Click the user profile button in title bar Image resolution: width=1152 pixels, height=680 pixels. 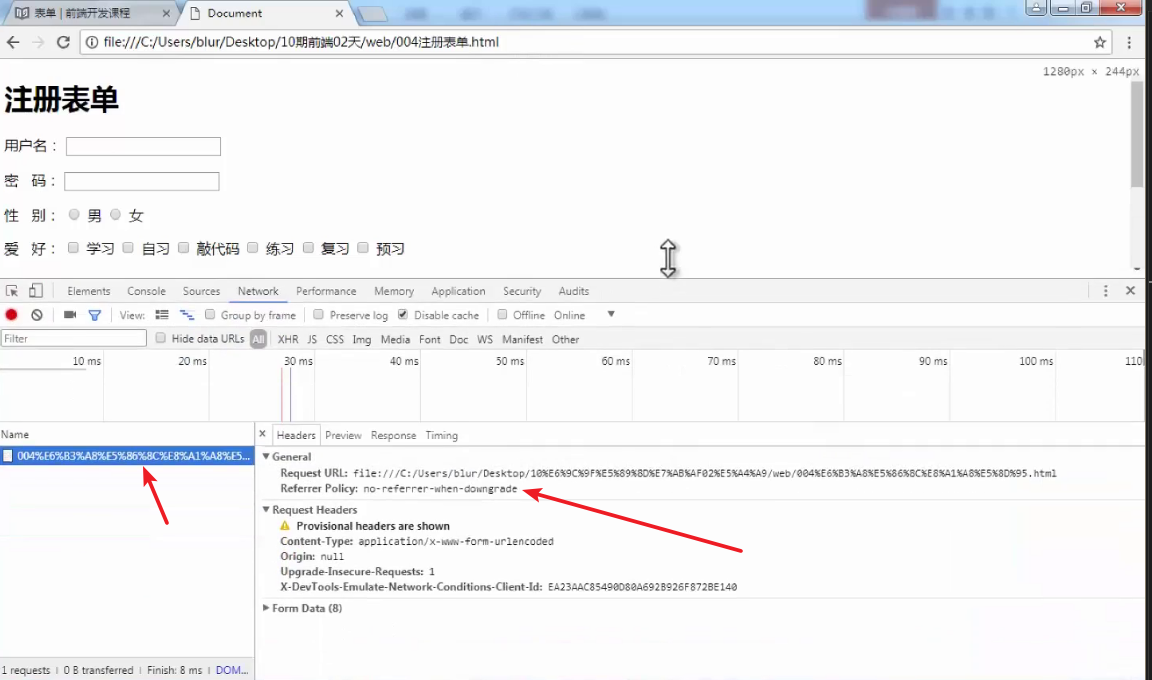pyautogui.click(x=1036, y=7)
